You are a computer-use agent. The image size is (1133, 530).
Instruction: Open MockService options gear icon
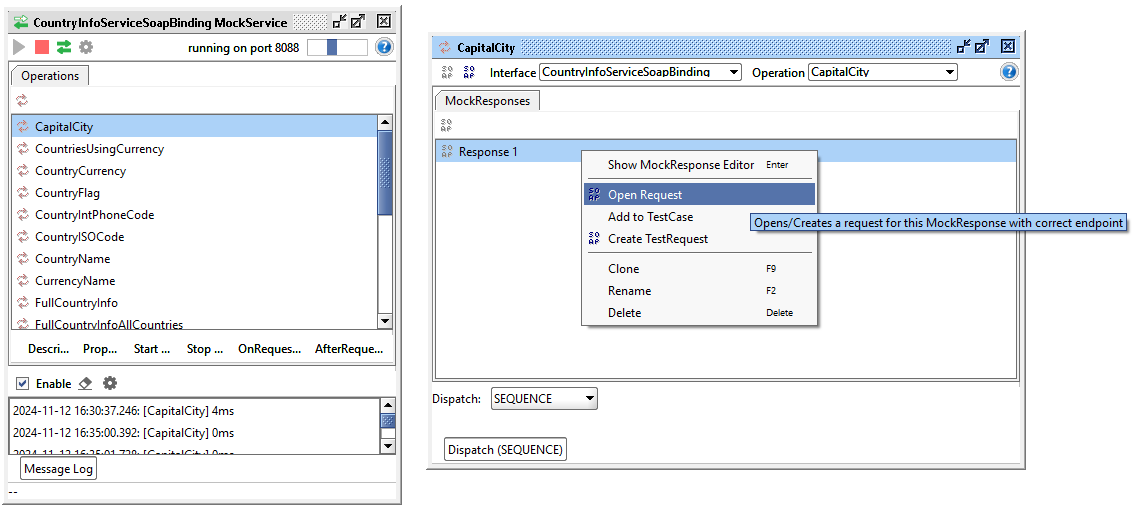coord(86,47)
